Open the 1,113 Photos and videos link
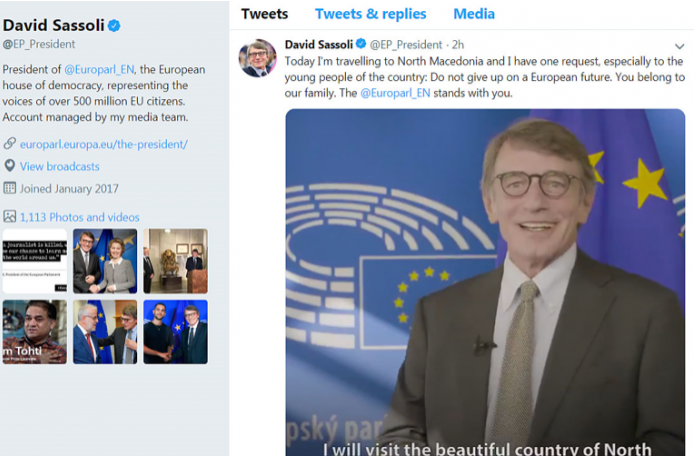Screen dimensions: 699x462 click(x=80, y=217)
